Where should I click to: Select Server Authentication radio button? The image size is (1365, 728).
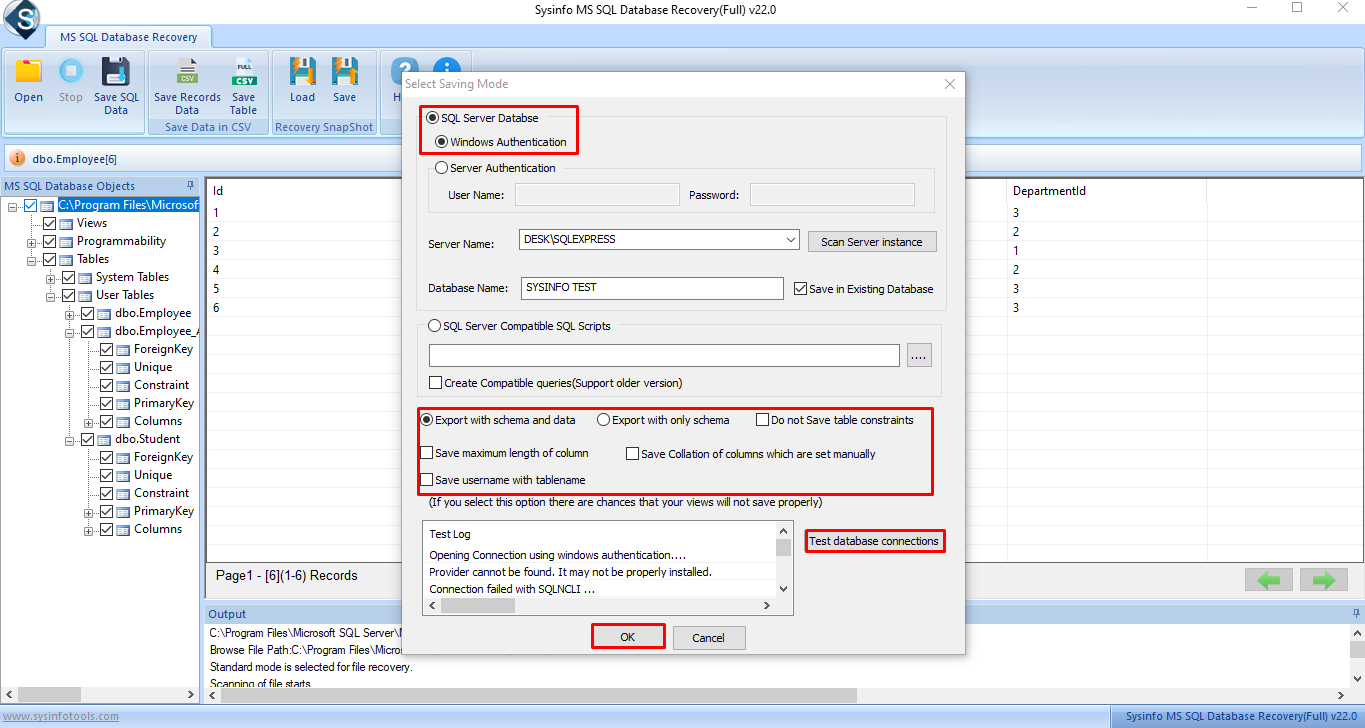point(442,168)
